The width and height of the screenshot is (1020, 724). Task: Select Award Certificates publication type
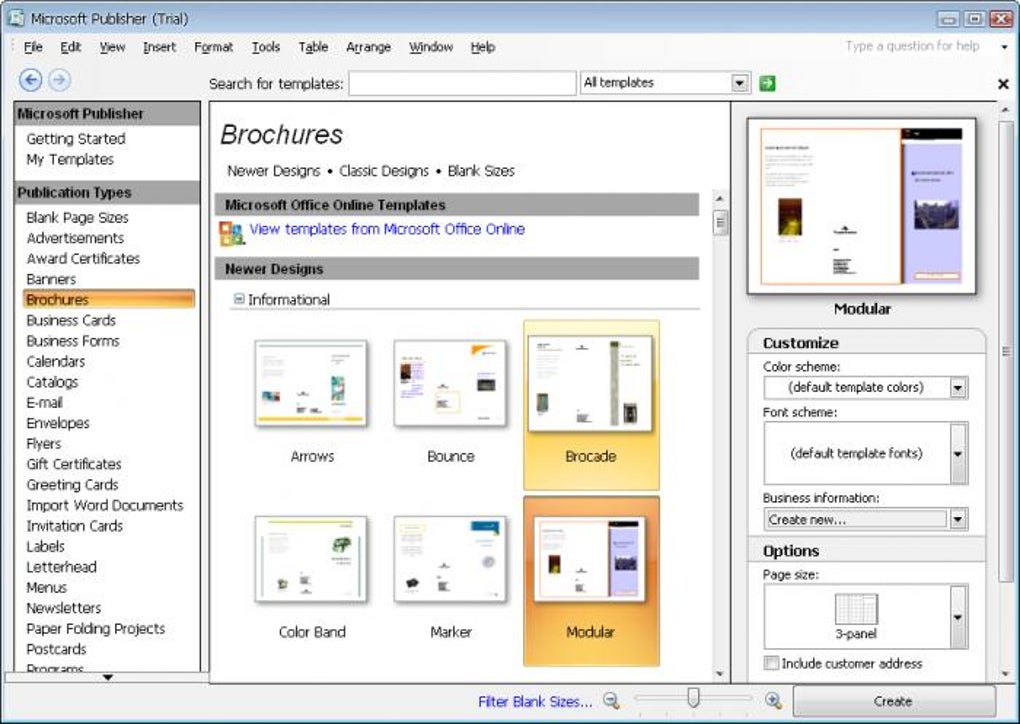pyautogui.click(x=83, y=259)
